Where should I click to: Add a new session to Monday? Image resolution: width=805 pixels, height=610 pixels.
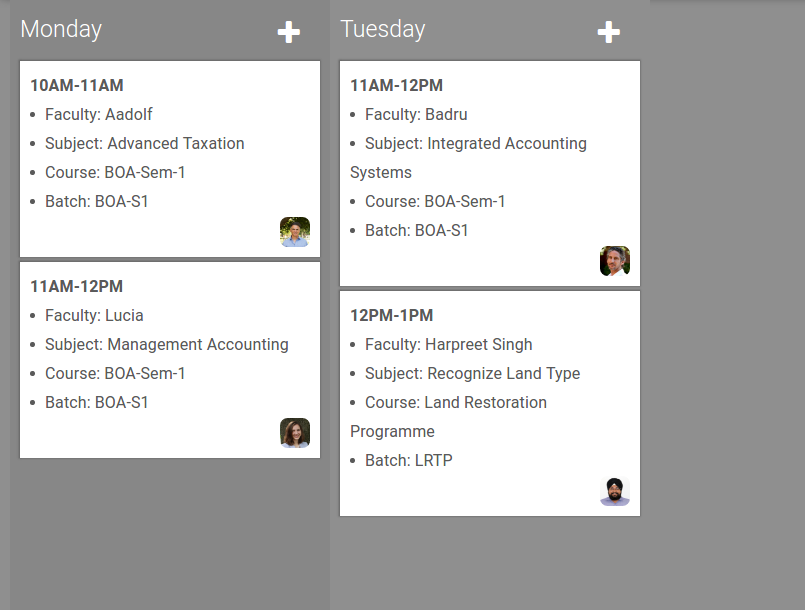[289, 32]
